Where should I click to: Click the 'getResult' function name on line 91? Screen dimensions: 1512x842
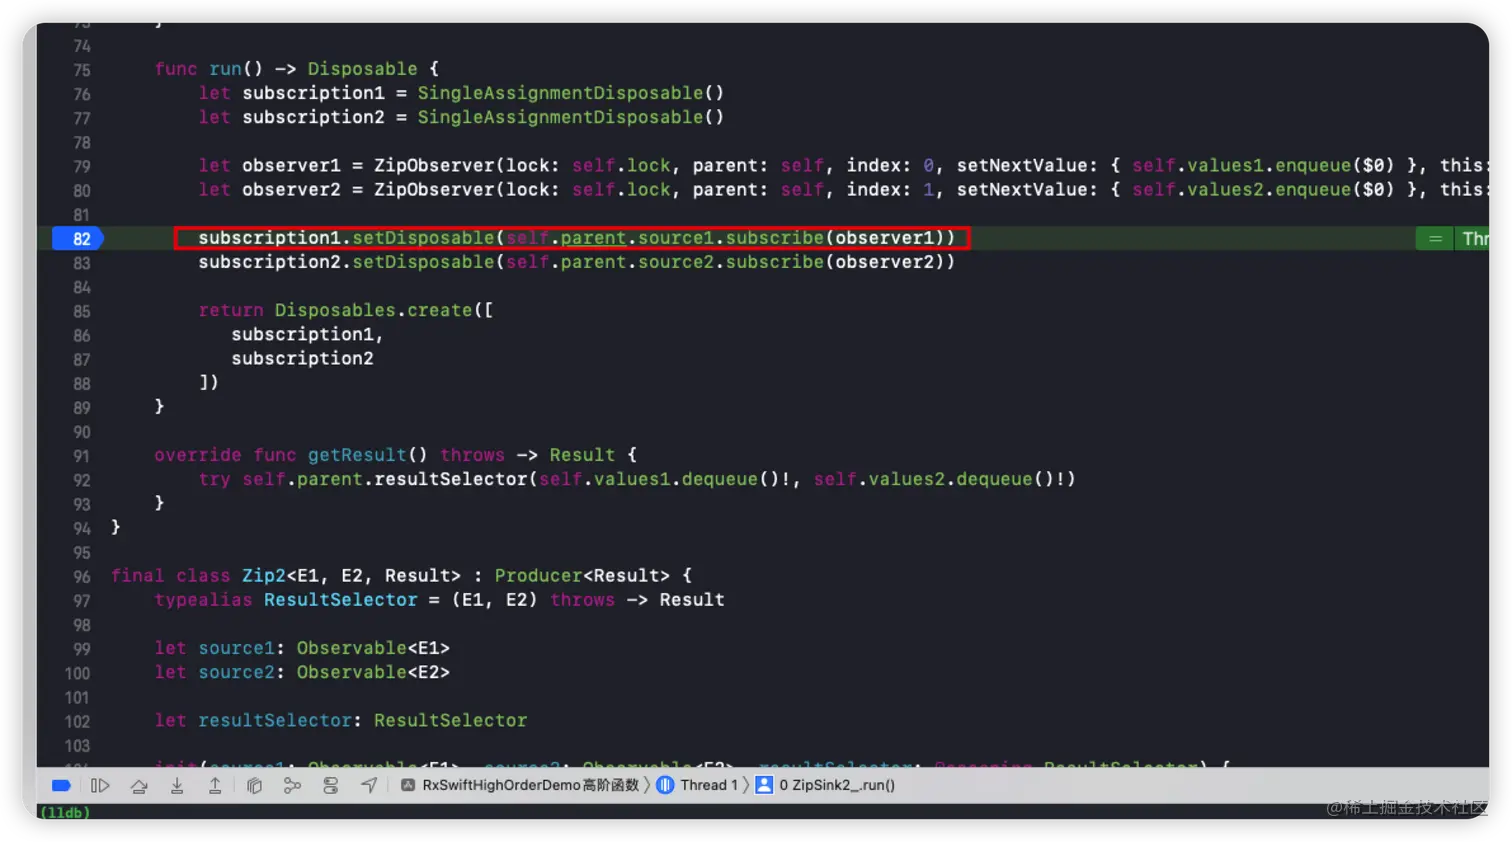[x=357, y=455]
